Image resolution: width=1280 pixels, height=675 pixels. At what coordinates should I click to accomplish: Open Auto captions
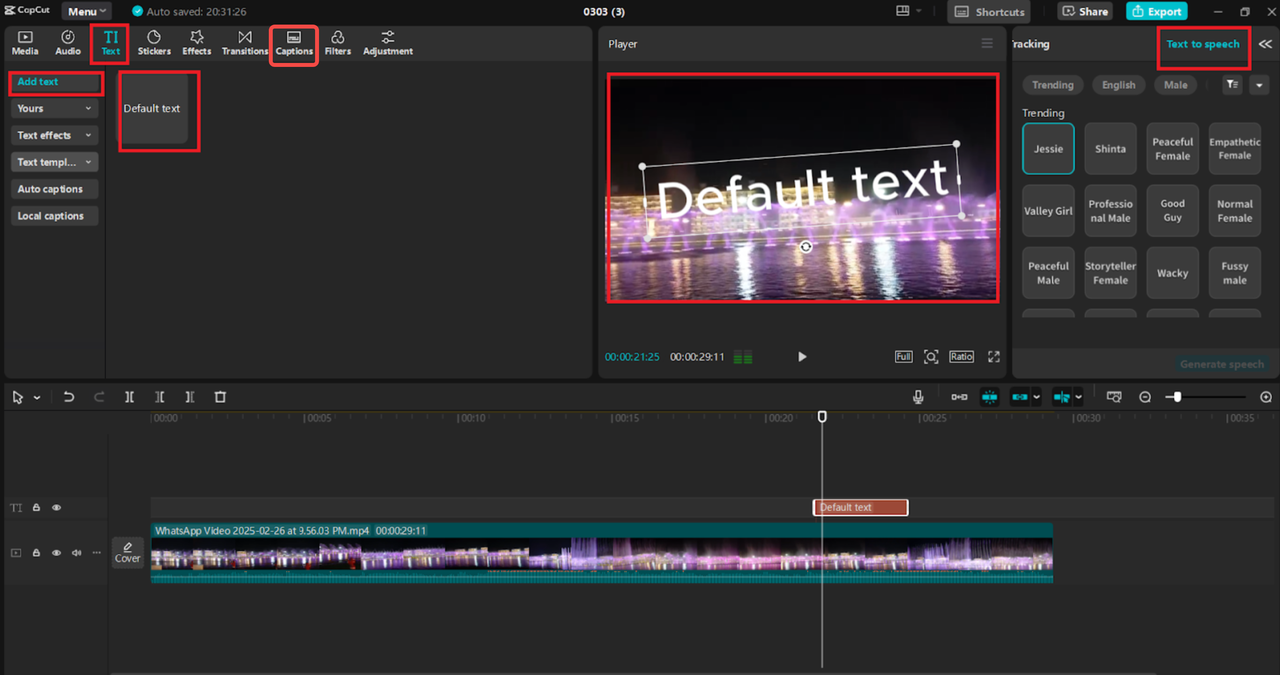coord(55,189)
